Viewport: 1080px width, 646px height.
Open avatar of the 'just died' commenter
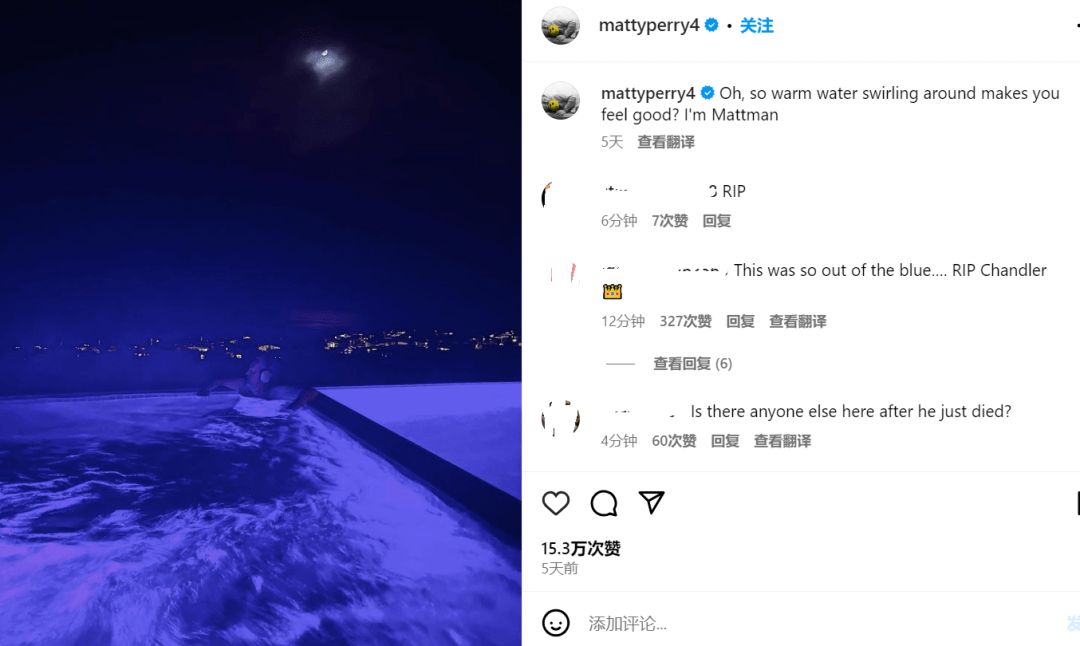(561, 419)
